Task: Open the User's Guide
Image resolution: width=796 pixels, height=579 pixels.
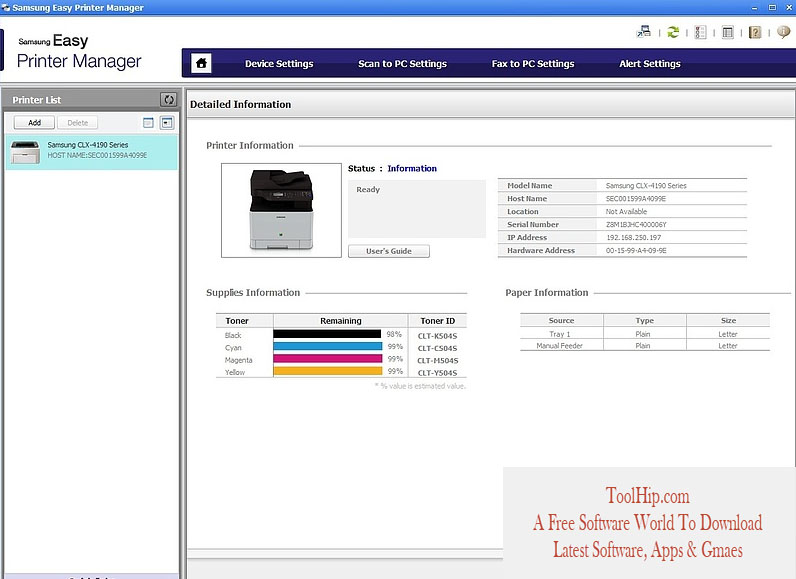Action: point(389,251)
